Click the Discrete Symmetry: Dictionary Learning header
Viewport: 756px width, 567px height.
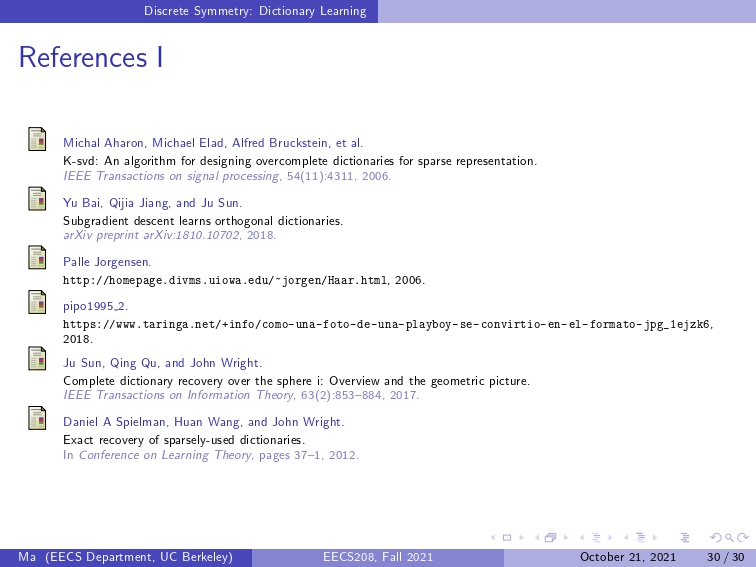(x=255, y=11)
